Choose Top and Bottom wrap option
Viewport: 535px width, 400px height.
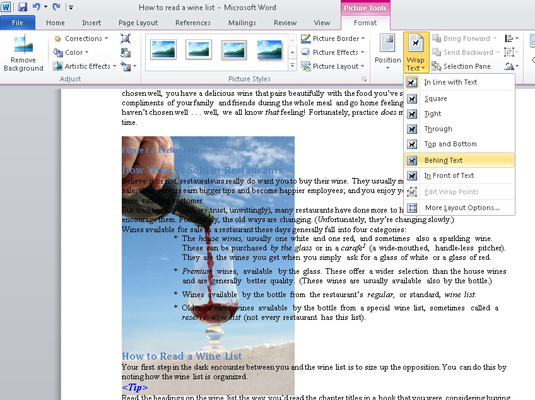[x=459, y=144]
